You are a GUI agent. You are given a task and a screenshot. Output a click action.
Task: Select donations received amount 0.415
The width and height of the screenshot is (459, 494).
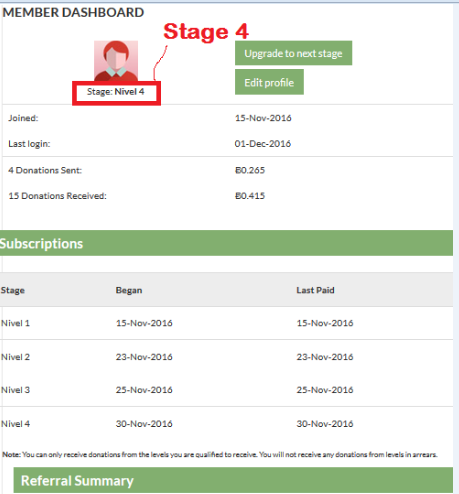pos(250,196)
